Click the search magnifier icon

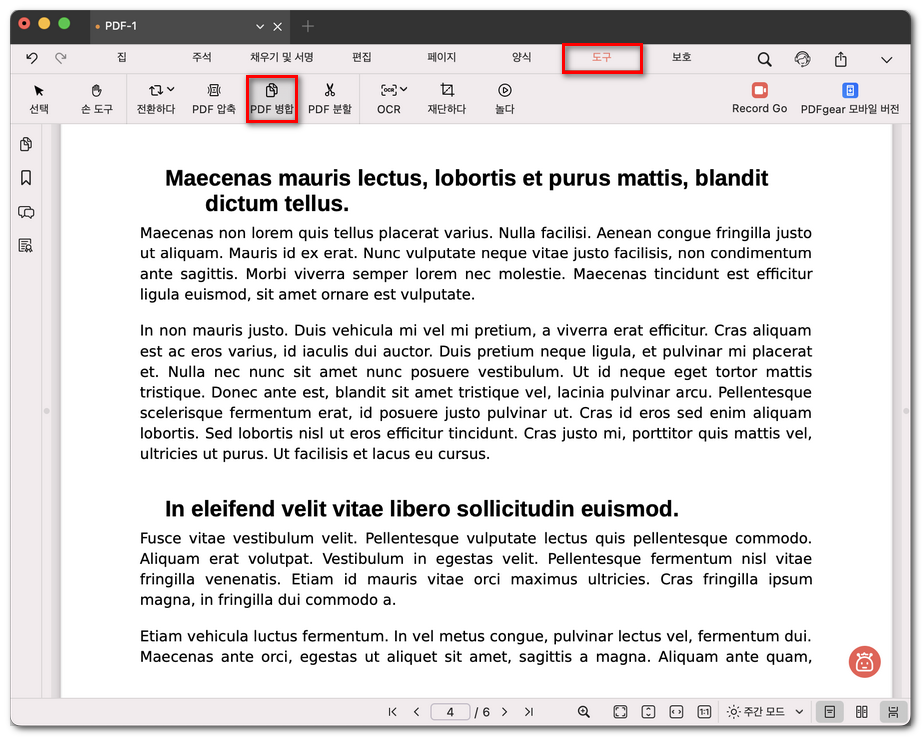click(764, 59)
